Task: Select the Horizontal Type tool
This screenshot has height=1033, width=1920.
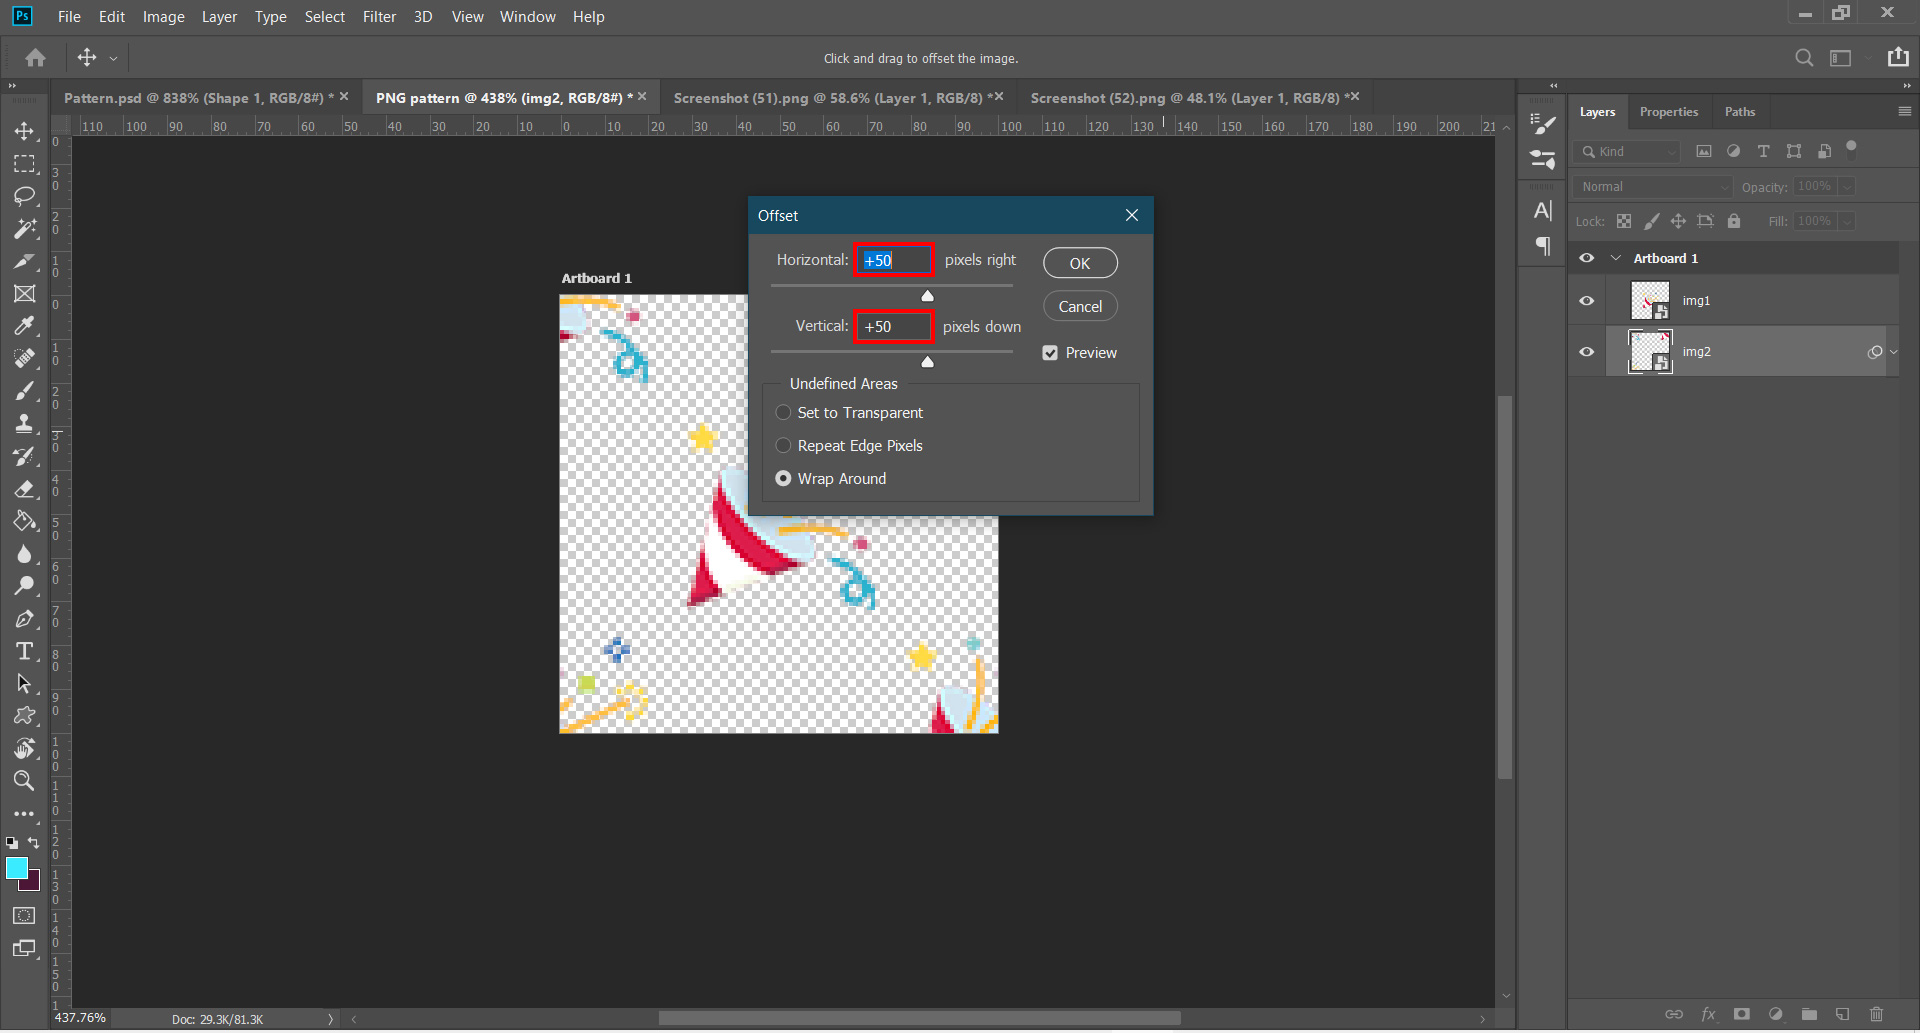Action: pyautogui.click(x=24, y=652)
